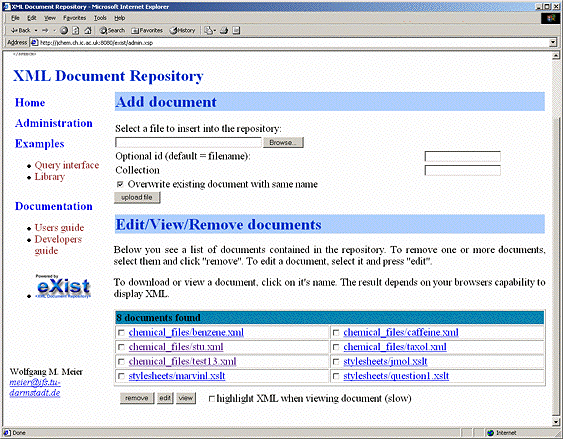Click the Internet zone globe in status bar
Image resolution: width=563 pixels, height=439 pixels.
point(490,433)
